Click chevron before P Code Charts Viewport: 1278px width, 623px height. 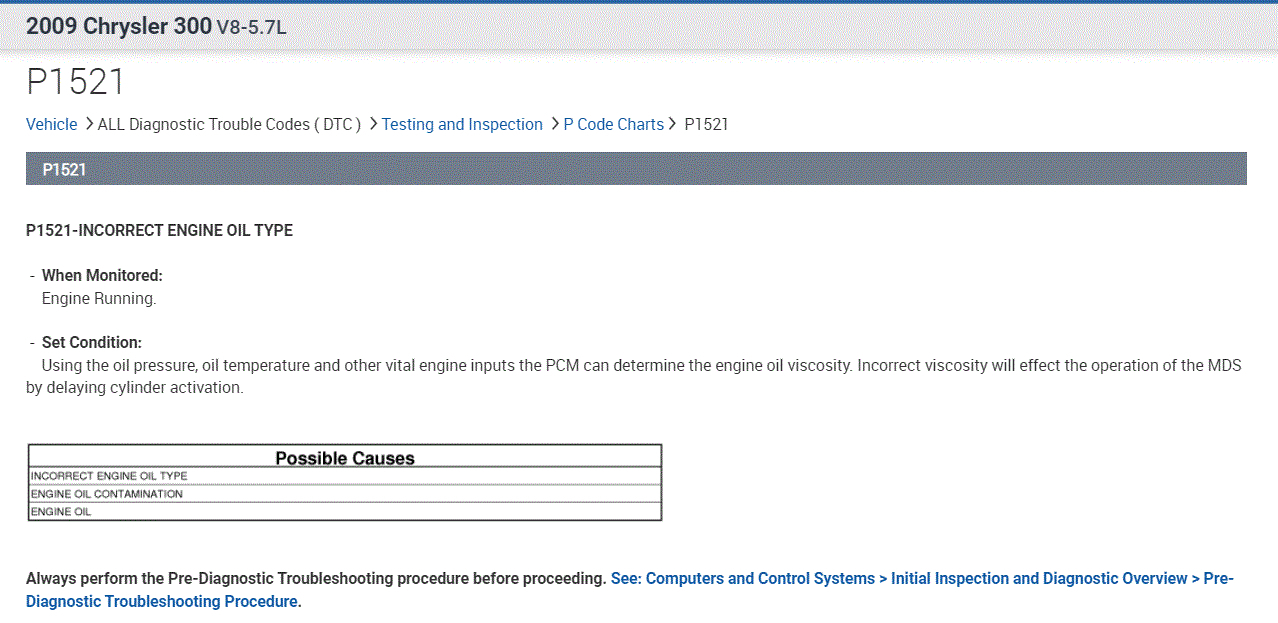point(555,124)
